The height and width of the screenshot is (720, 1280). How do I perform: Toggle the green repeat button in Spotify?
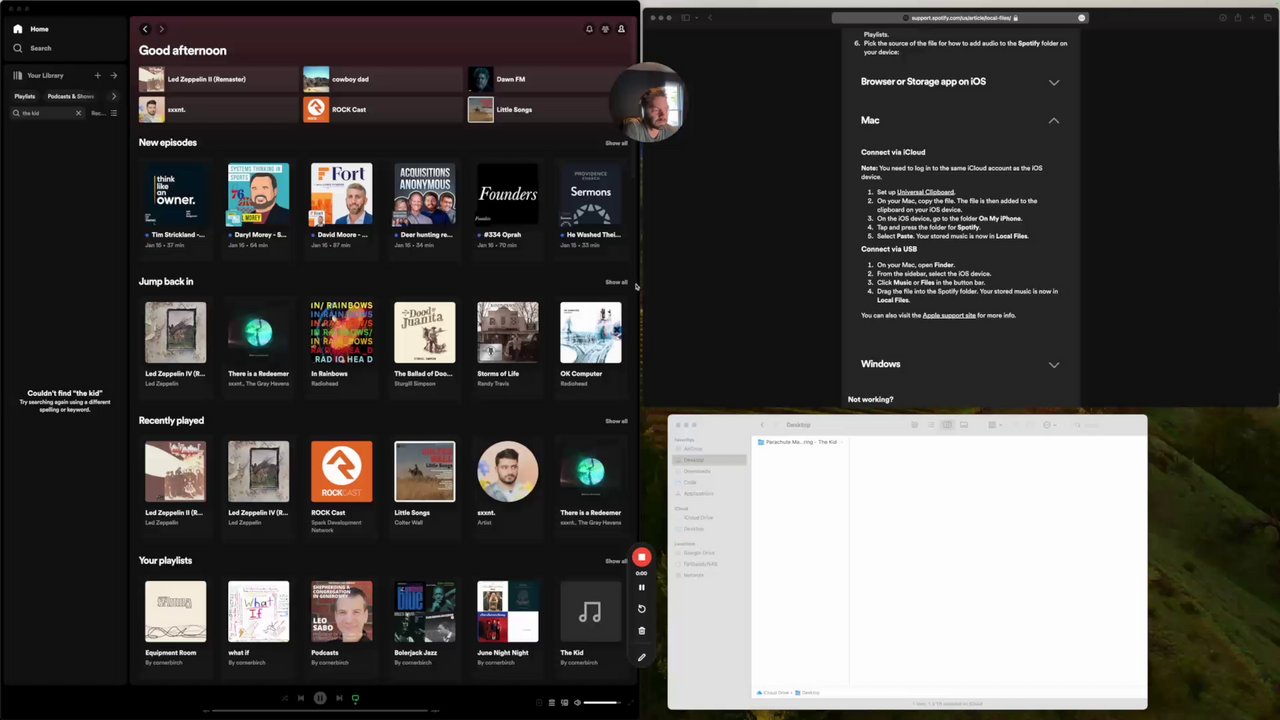[355, 698]
